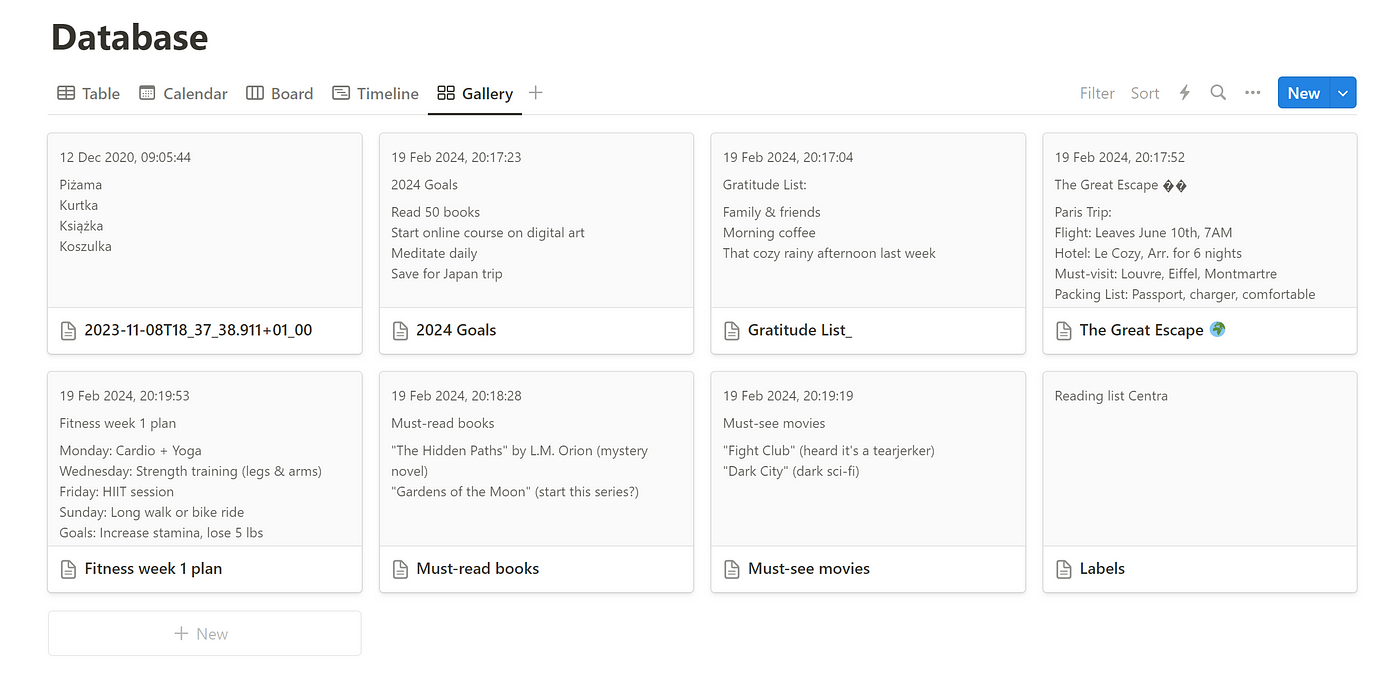Viewport: 1400px width, 696px height.
Task: Click page icon beside 2024 Goals
Action: tap(400, 330)
